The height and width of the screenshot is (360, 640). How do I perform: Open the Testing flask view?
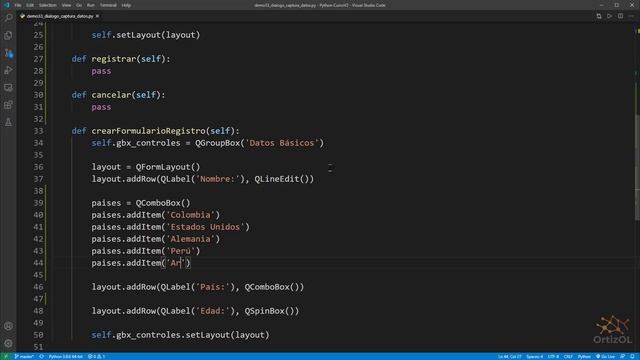point(8,122)
